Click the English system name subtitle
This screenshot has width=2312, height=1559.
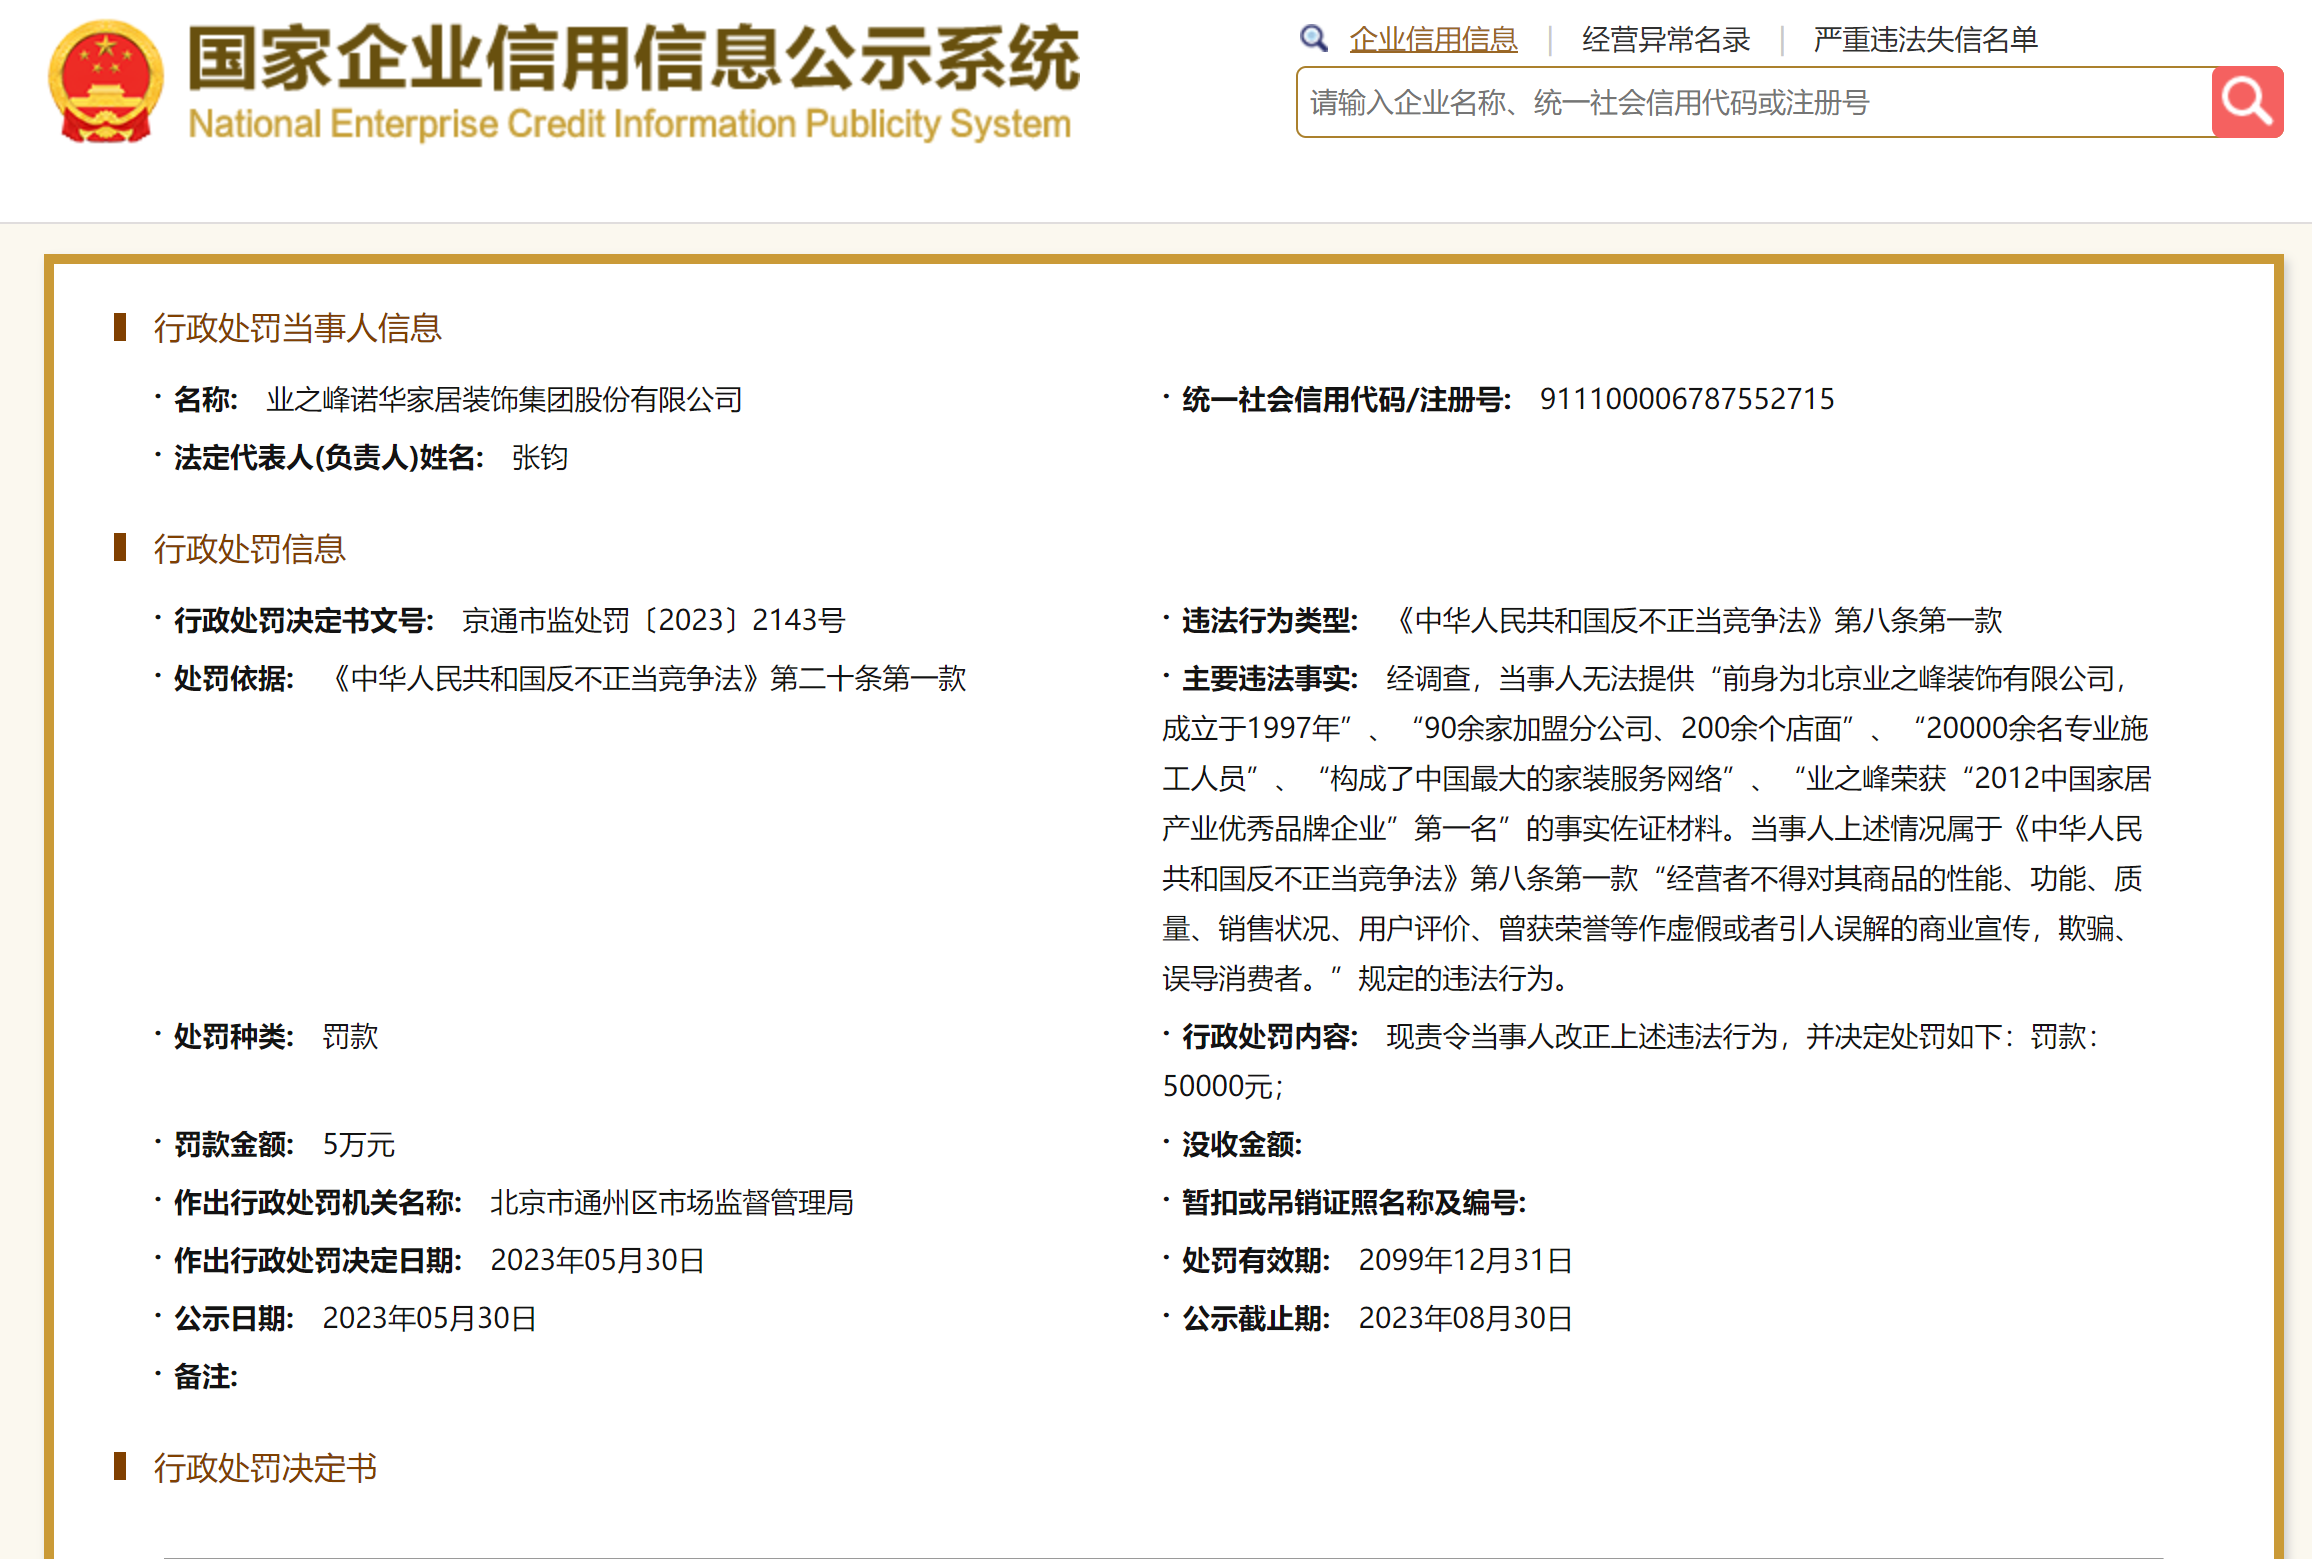(629, 124)
